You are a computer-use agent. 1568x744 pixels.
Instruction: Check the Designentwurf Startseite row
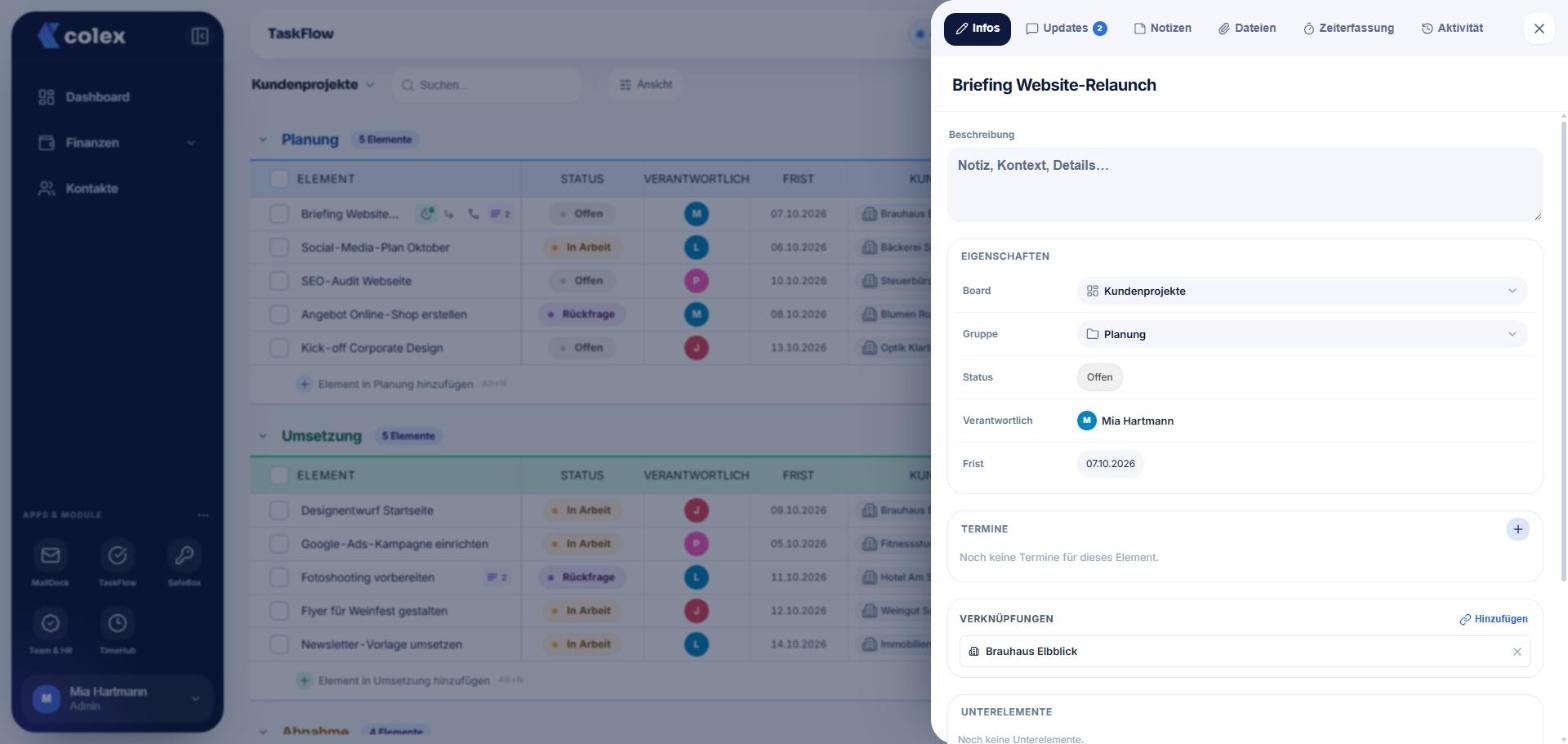pos(279,510)
